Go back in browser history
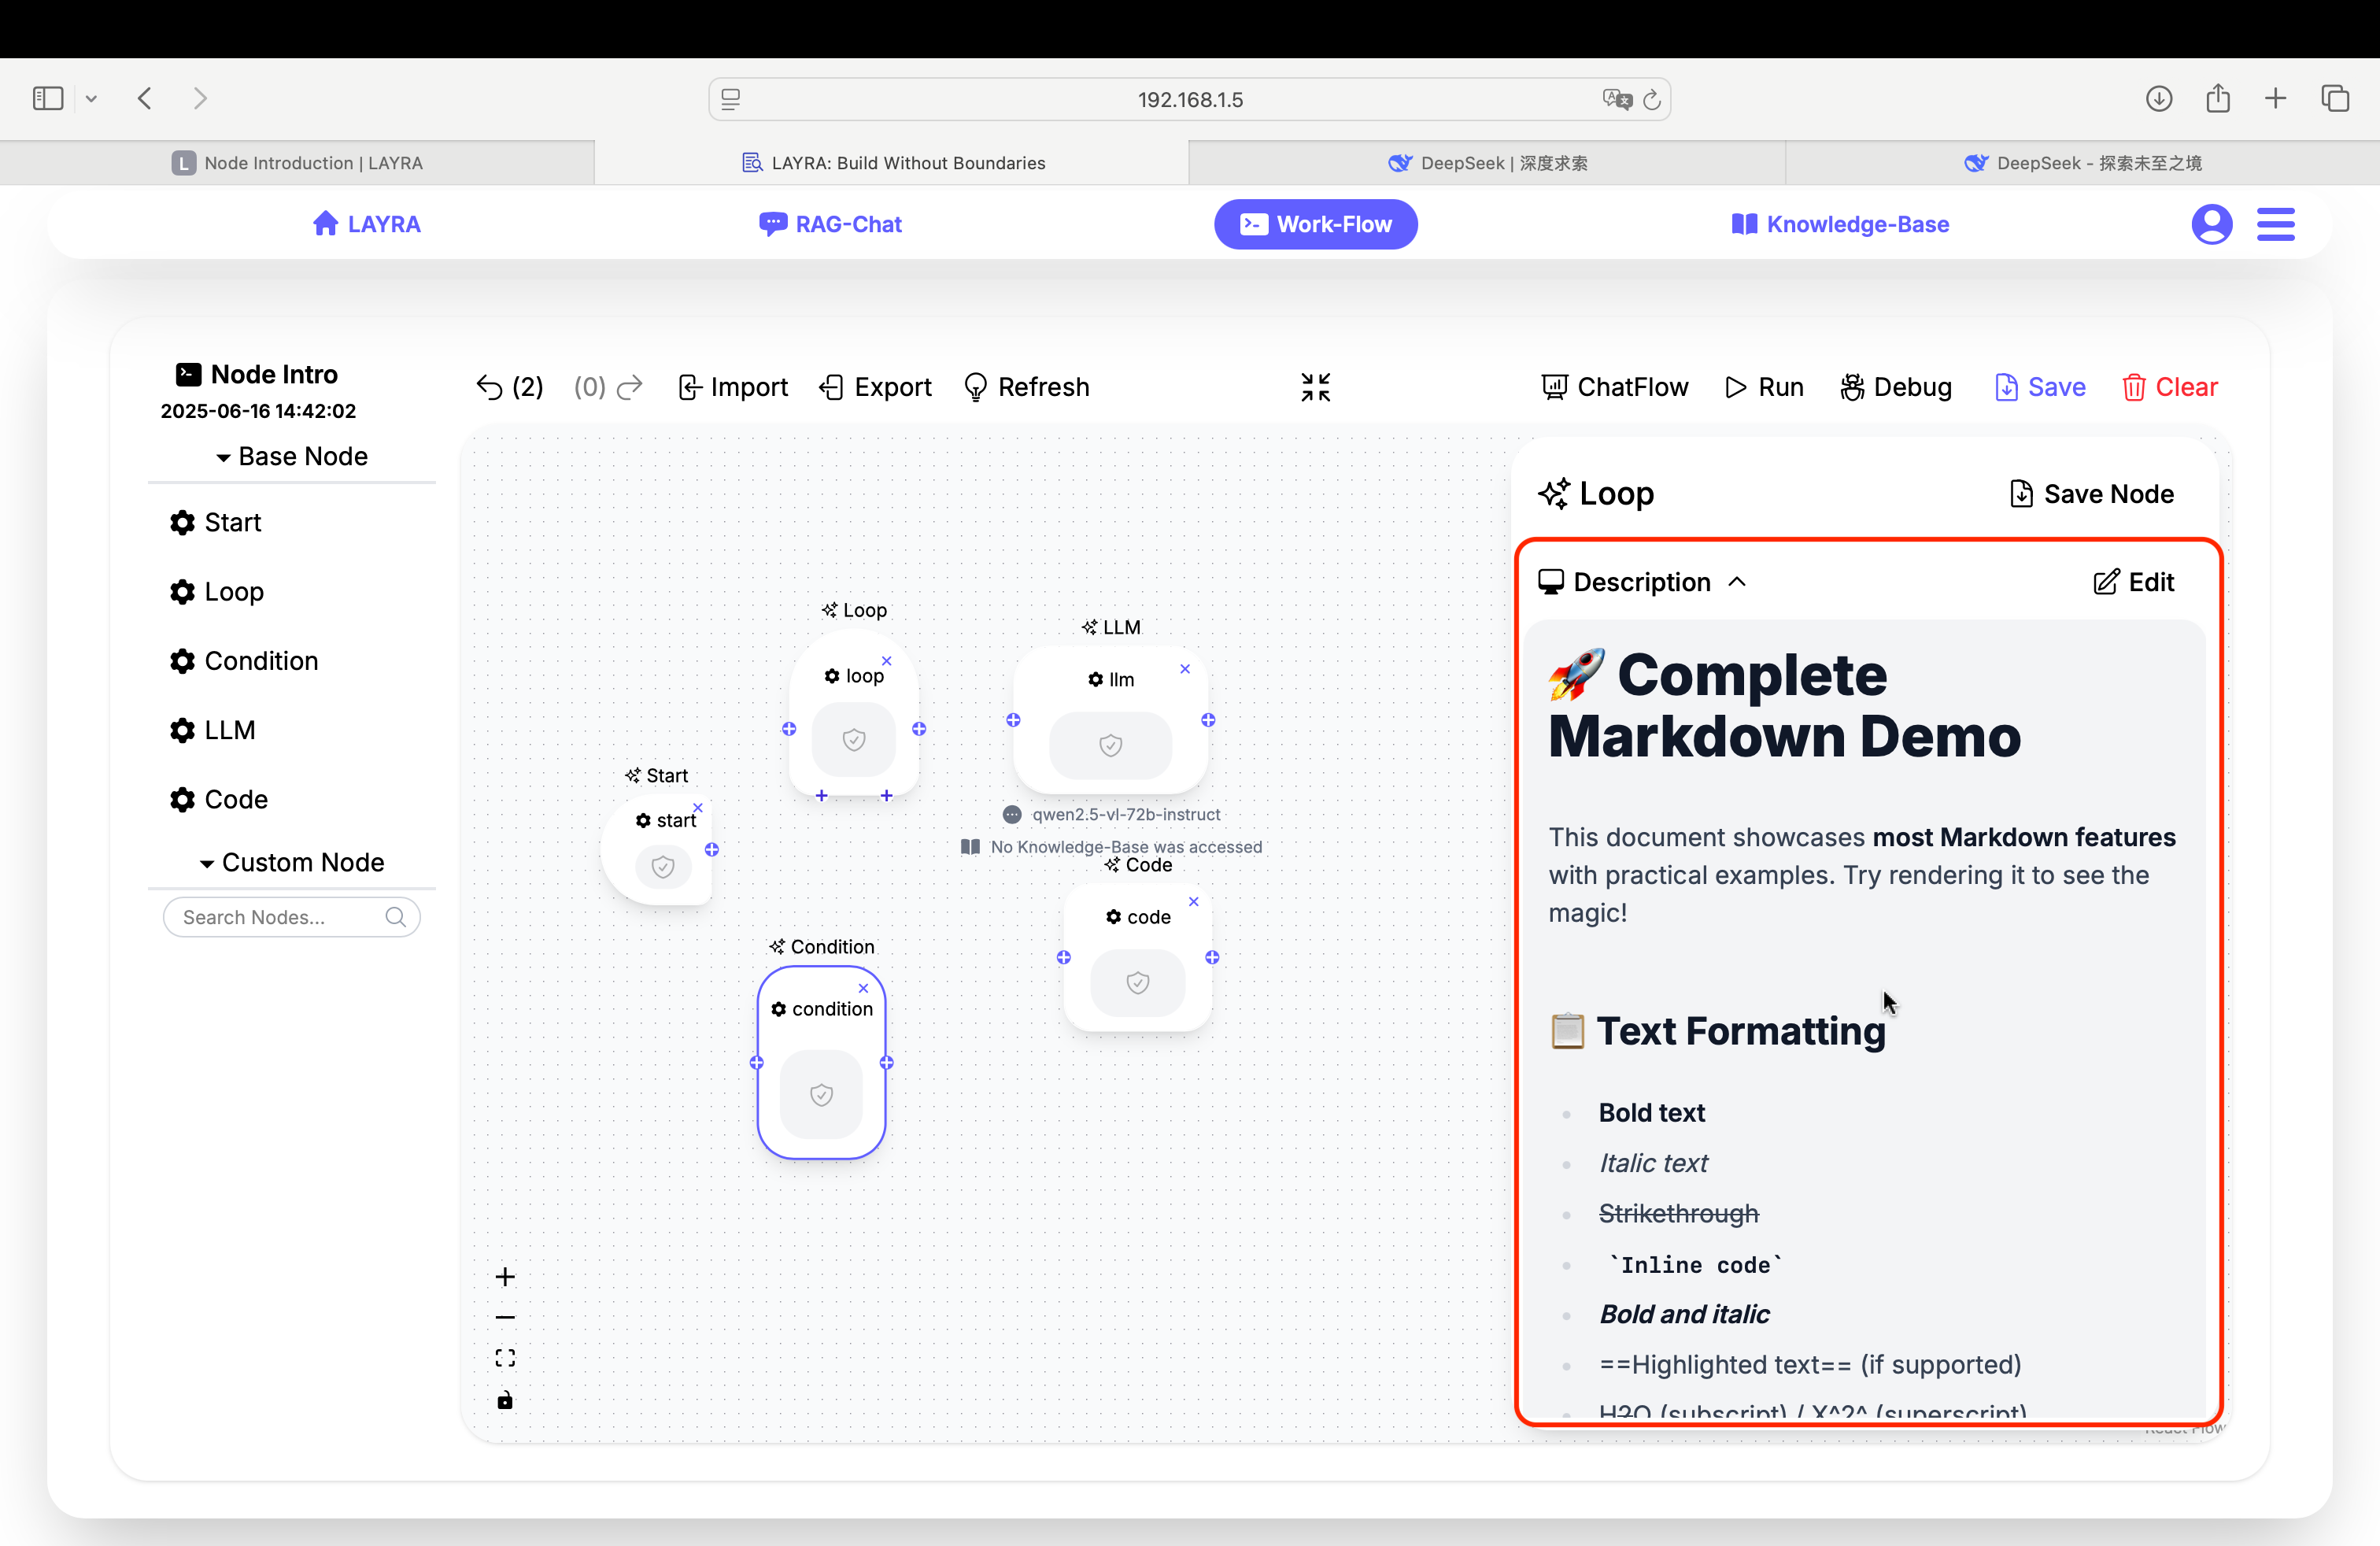2380x1546 pixels. coord(145,98)
